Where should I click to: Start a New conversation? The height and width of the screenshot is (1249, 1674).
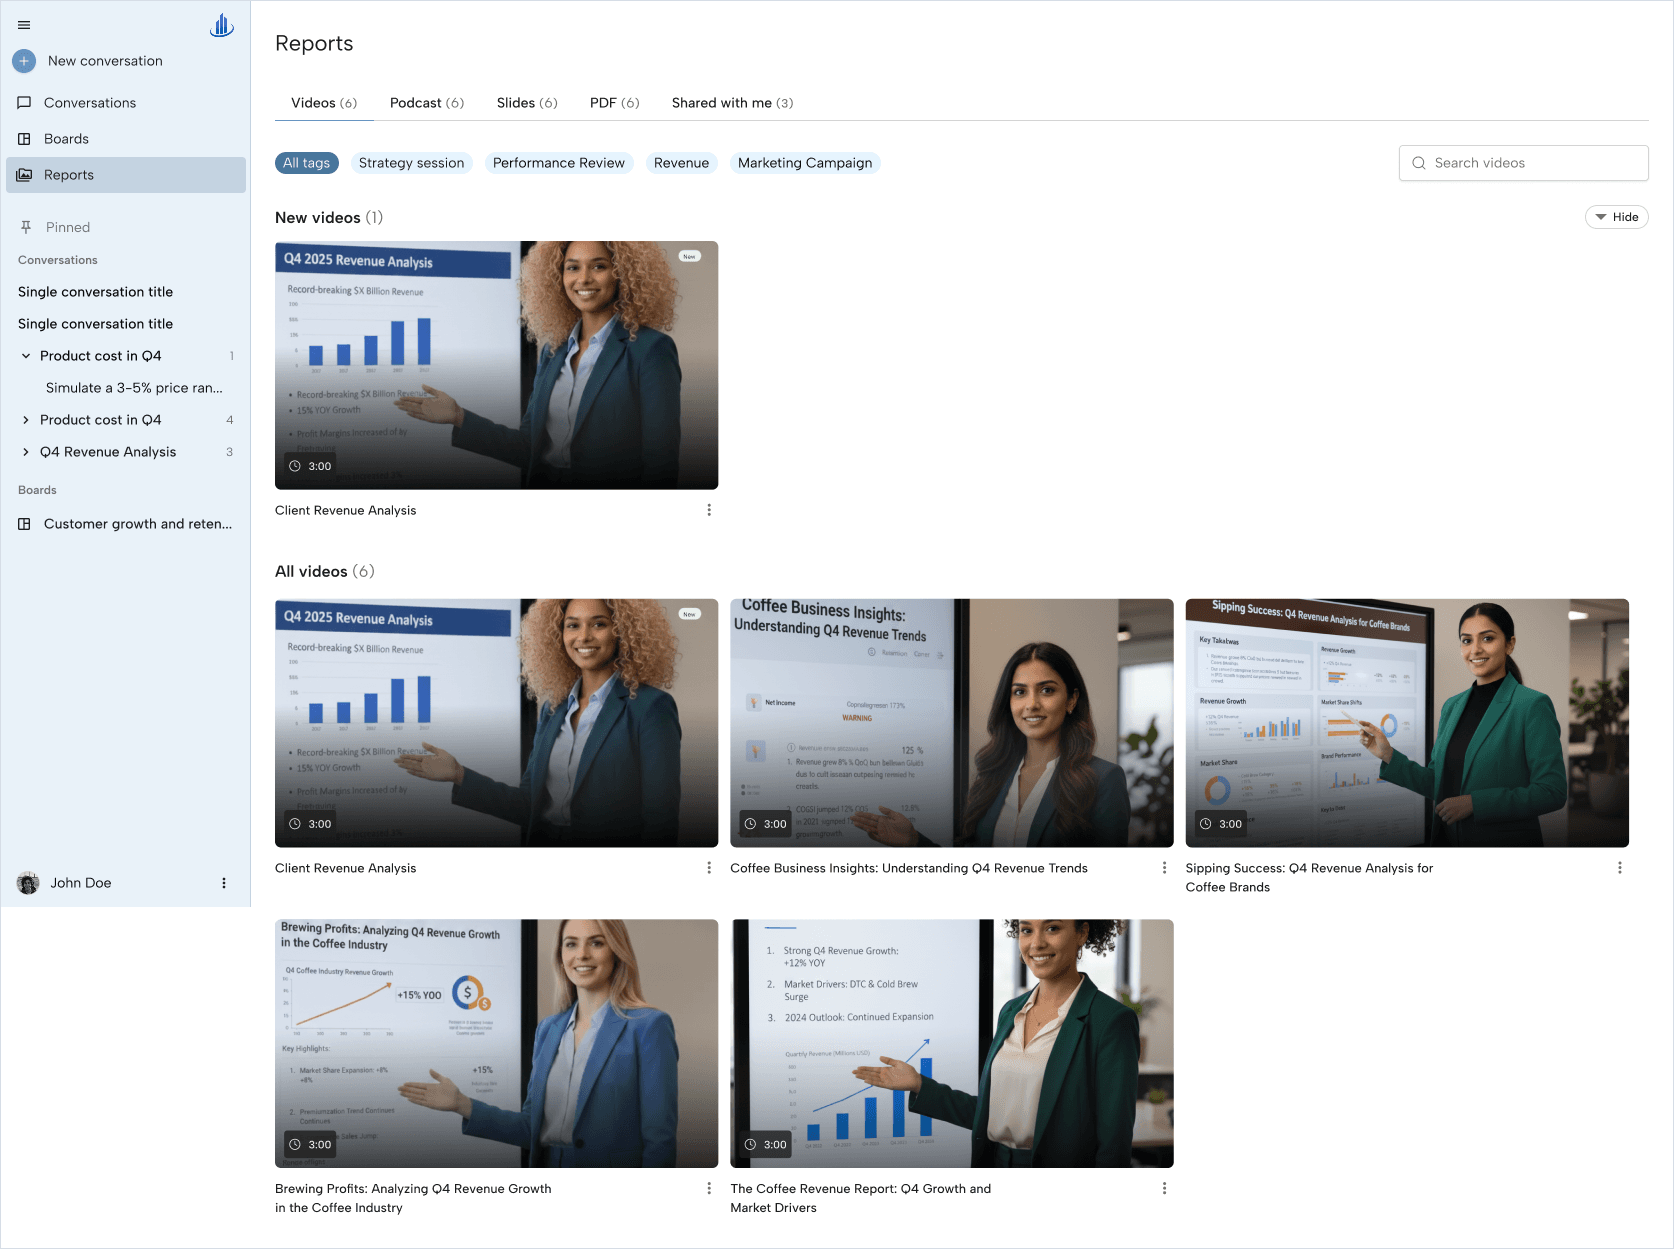point(105,61)
